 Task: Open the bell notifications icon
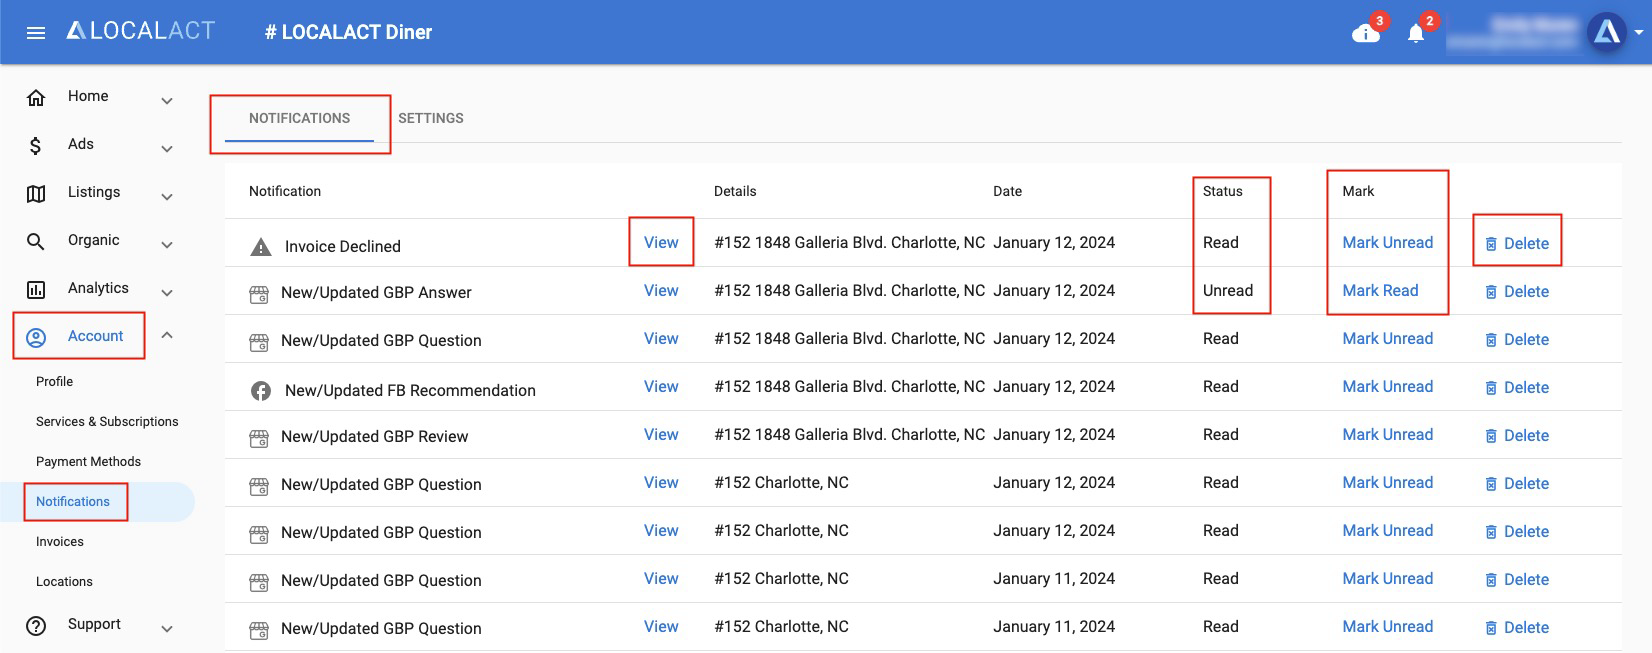(1416, 34)
